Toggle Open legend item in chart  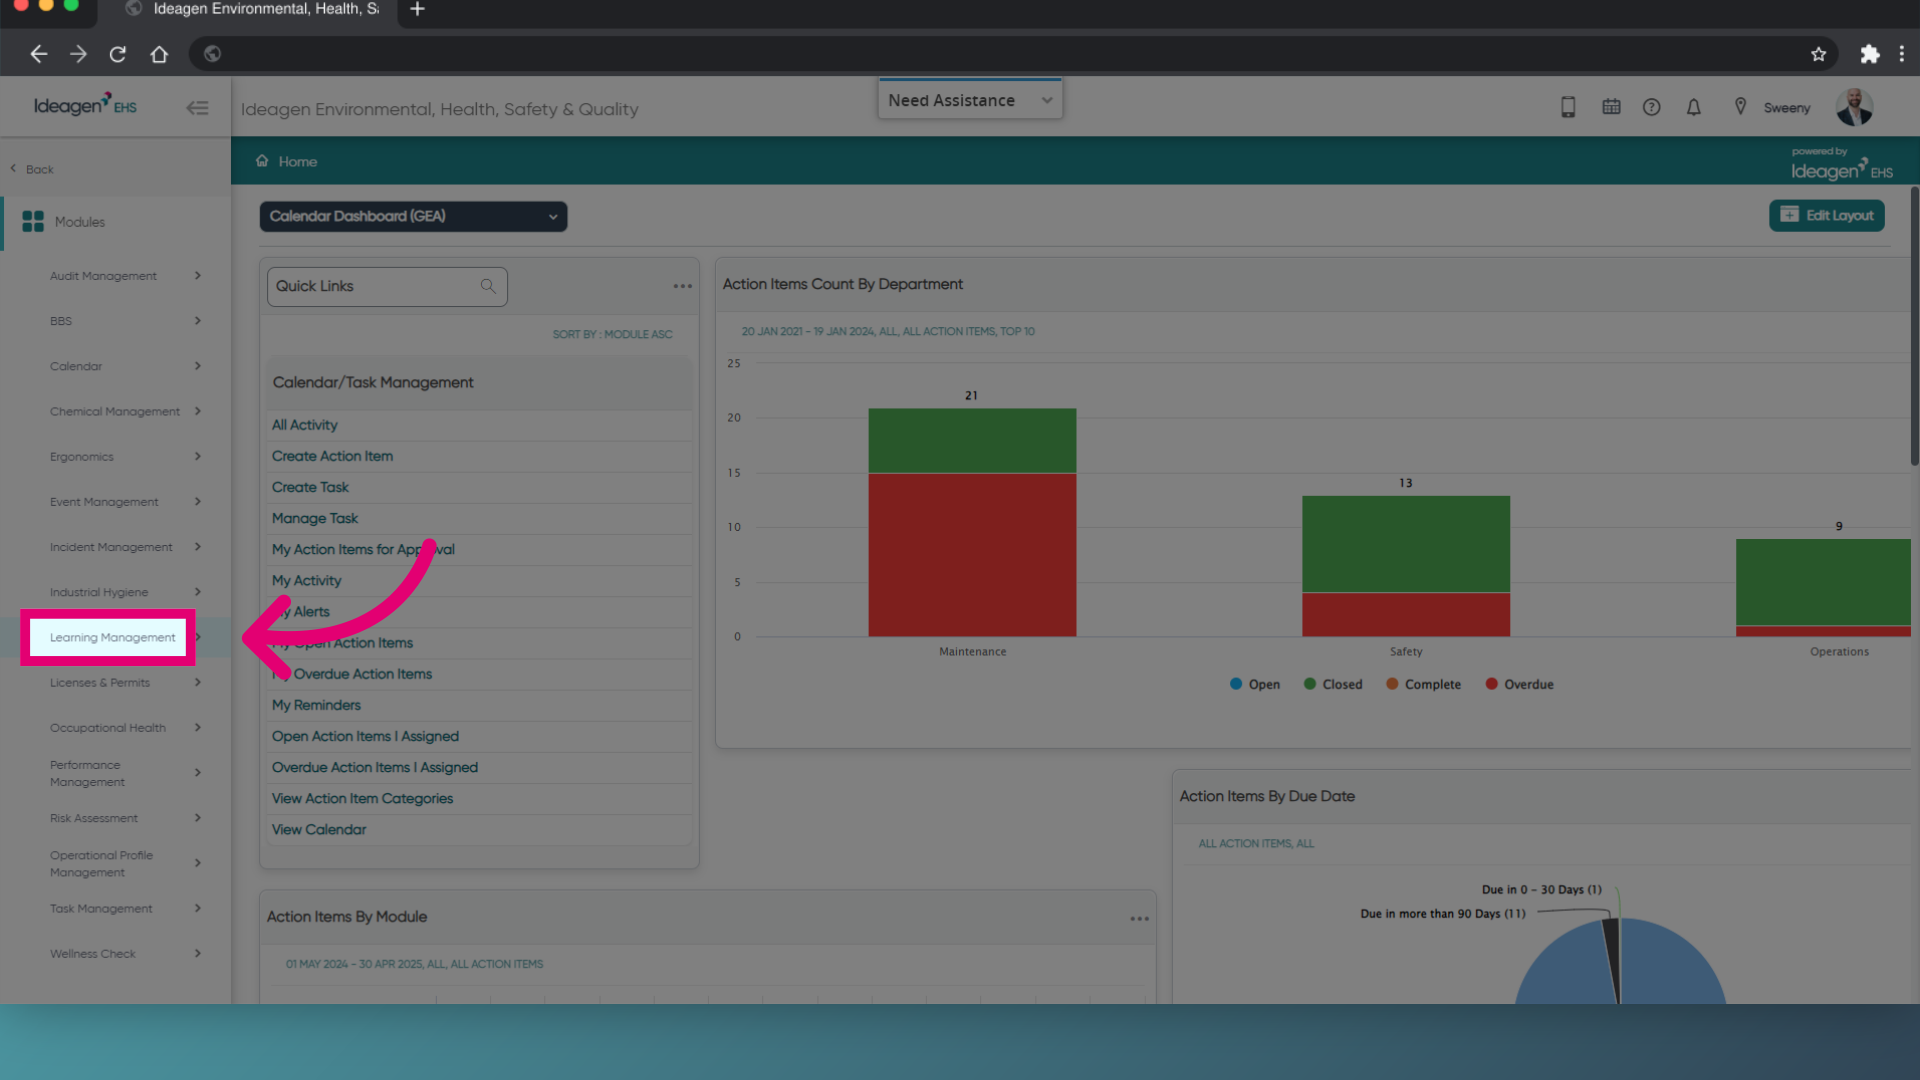(x=1254, y=684)
